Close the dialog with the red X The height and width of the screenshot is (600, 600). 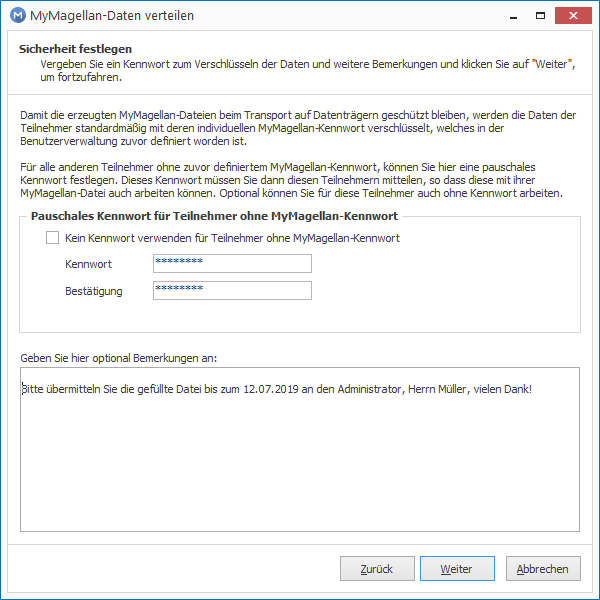pos(573,16)
